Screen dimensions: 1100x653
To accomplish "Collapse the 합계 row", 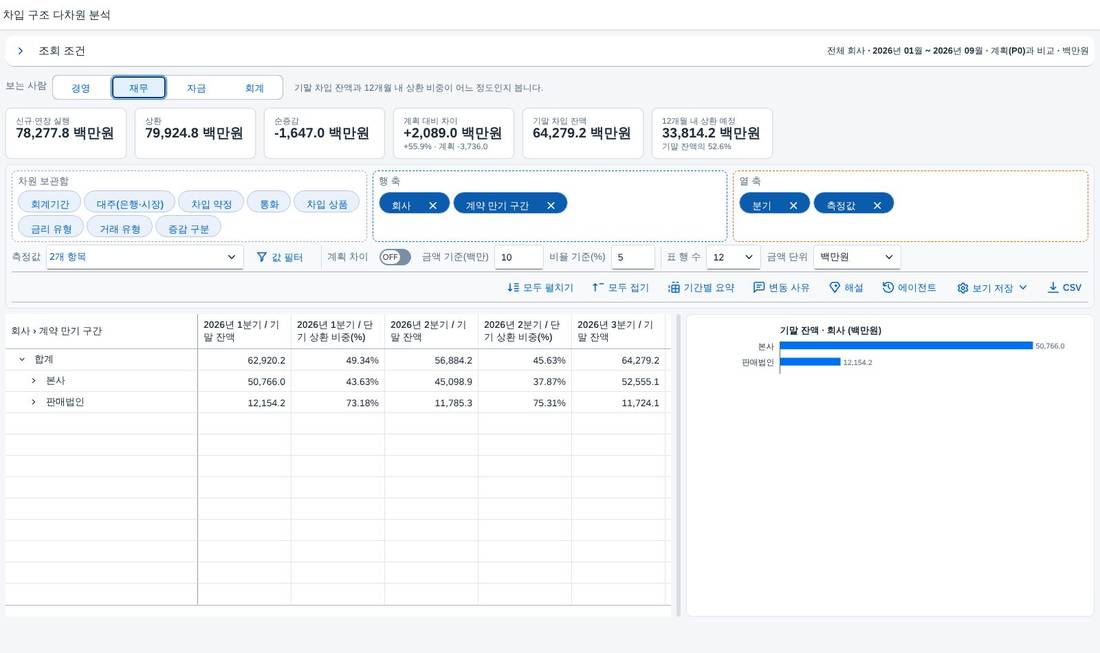I will (22, 359).
